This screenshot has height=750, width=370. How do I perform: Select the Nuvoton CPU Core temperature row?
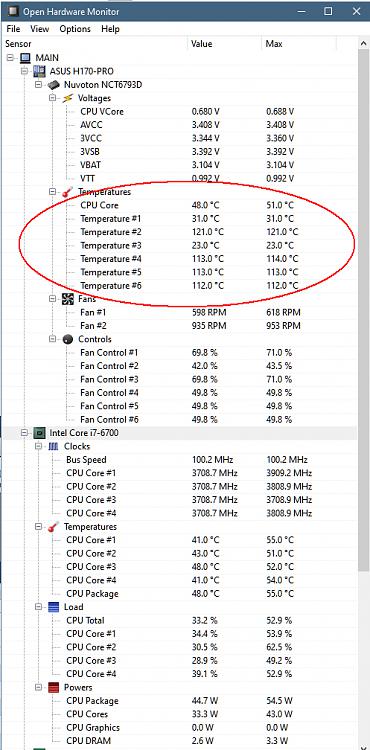click(179, 205)
